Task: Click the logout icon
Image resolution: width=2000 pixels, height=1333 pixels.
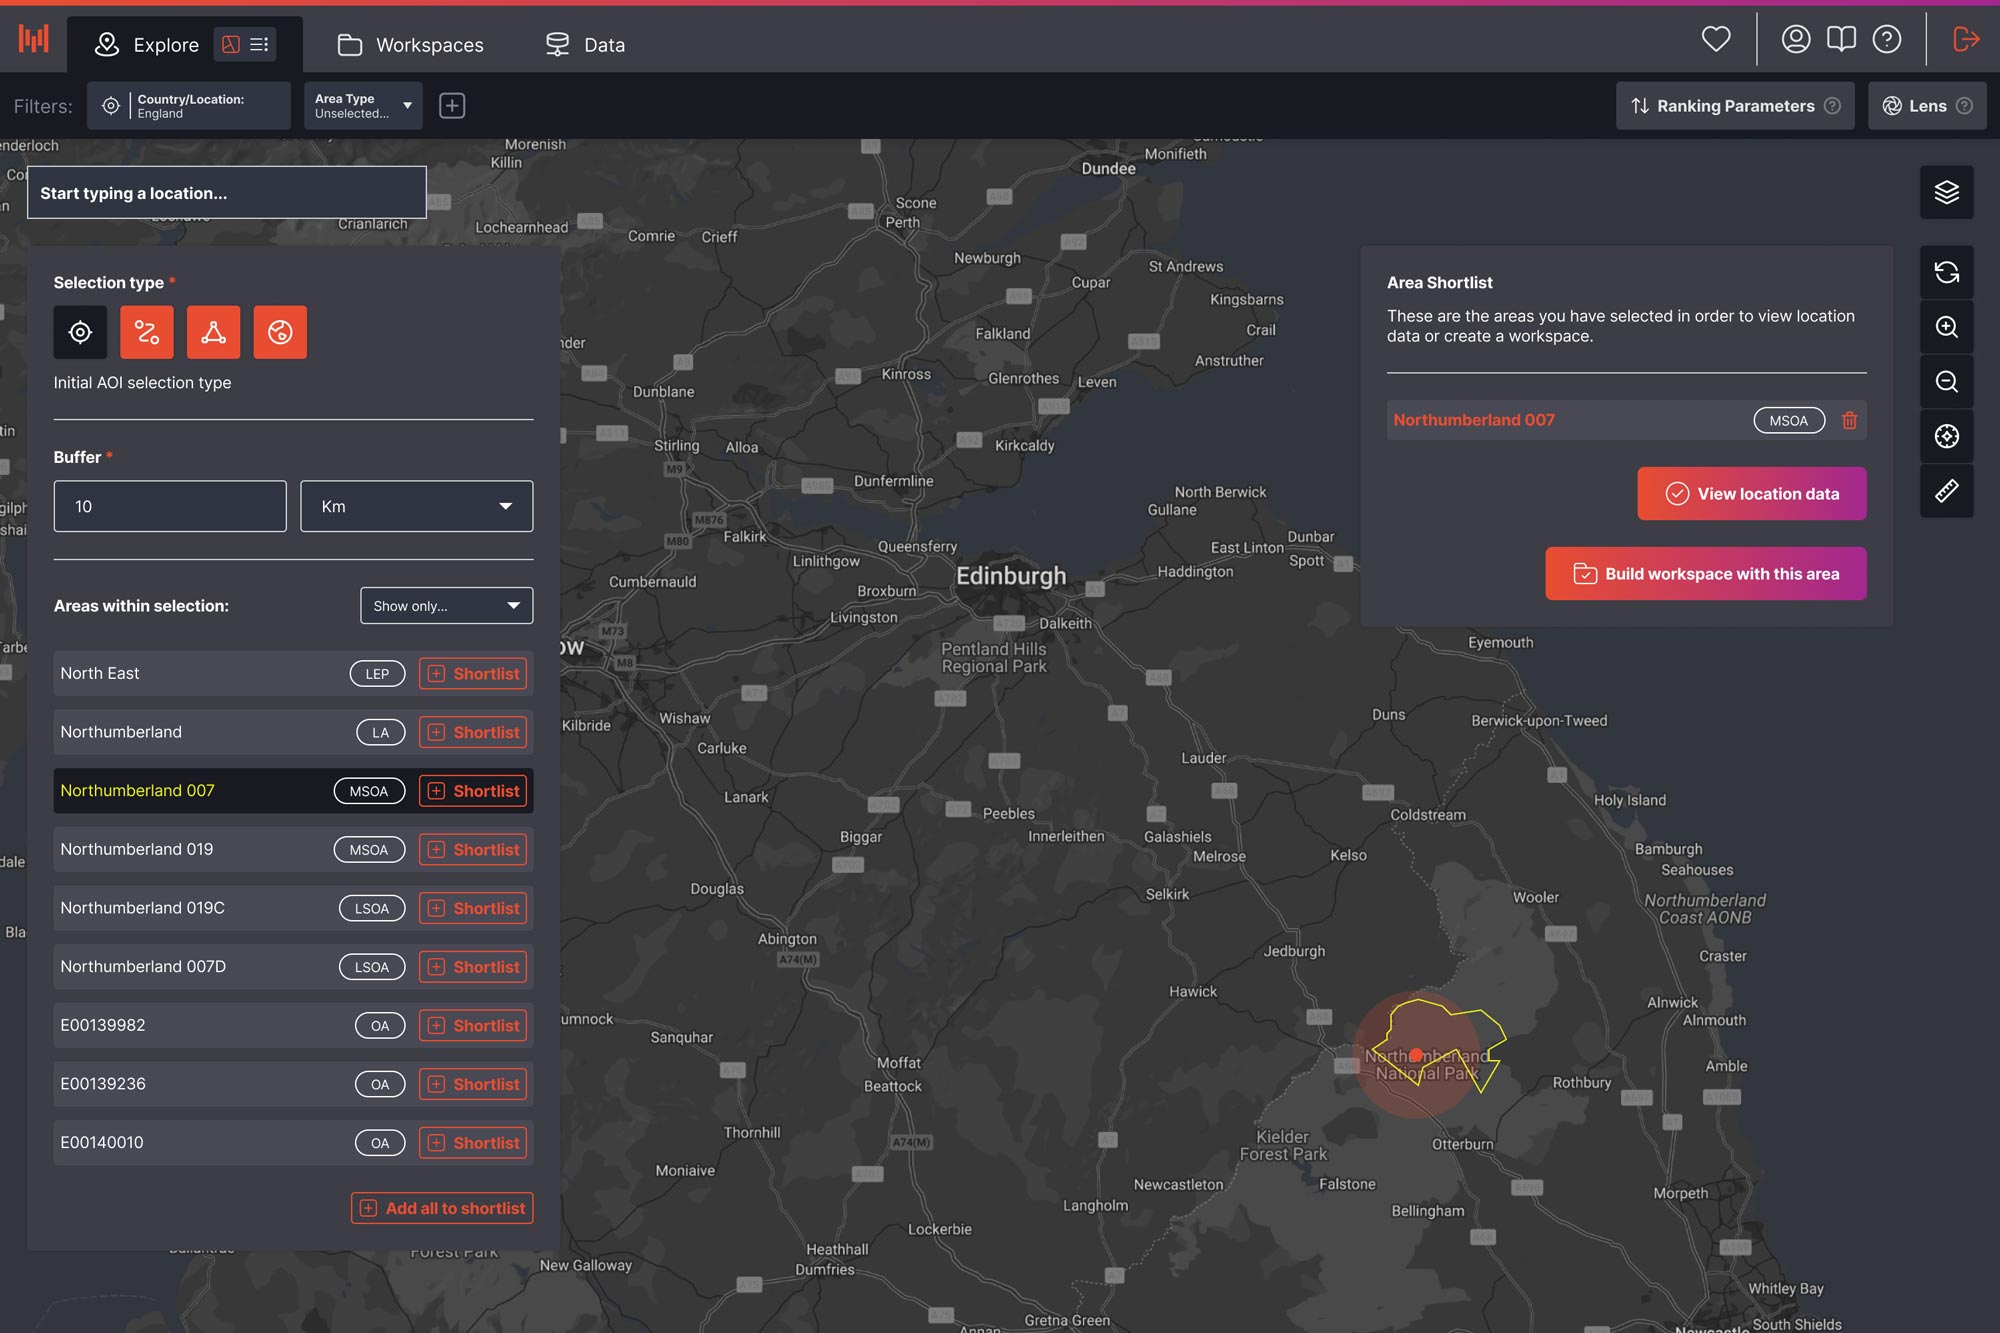Action: 1966,39
